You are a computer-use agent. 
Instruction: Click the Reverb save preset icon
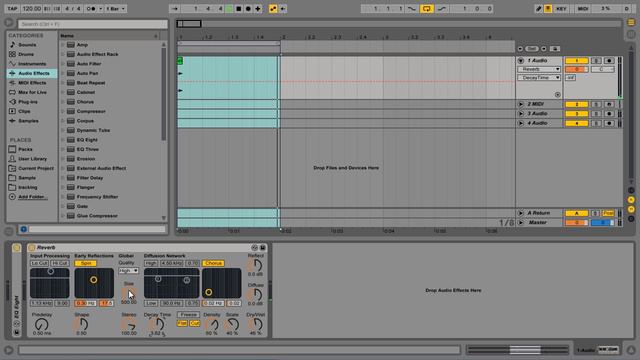[262, 248]
